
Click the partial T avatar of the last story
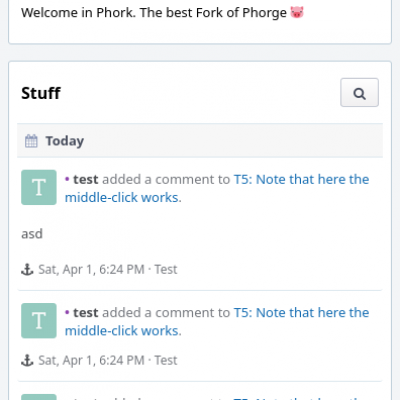pos(39,397)
